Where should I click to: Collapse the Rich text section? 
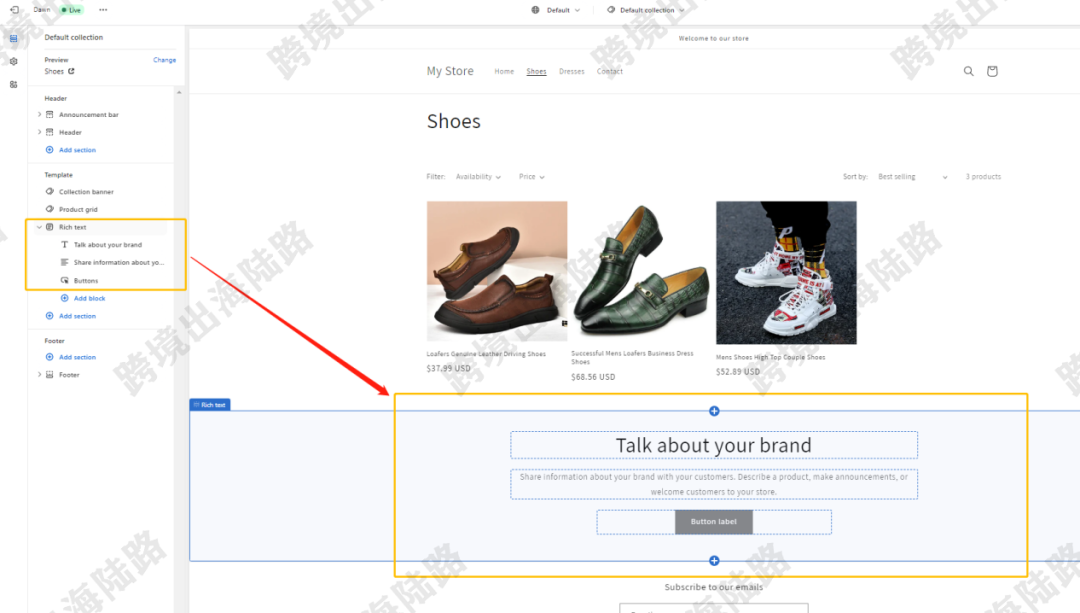(x=39, y=227)
